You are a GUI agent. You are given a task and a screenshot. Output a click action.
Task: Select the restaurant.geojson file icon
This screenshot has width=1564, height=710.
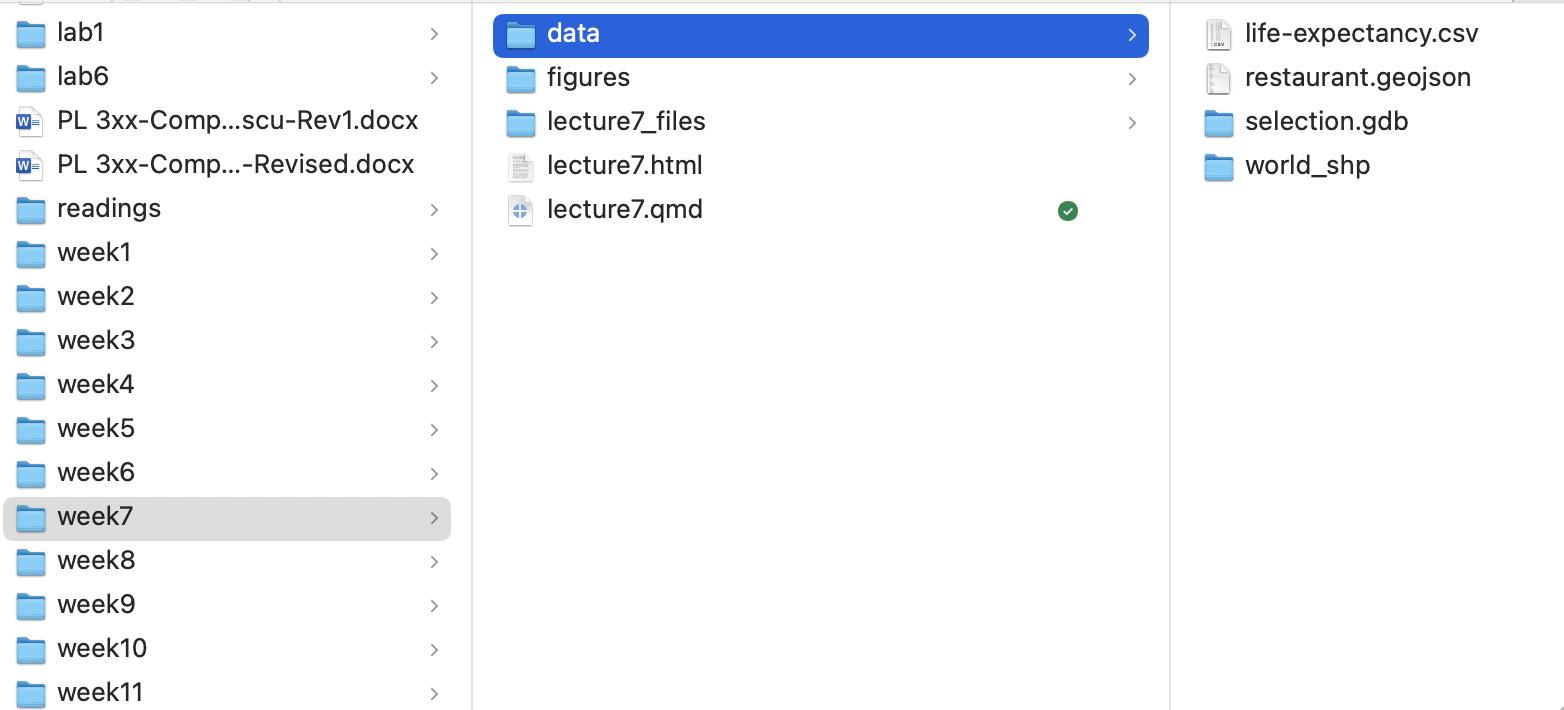[1218, 78]
